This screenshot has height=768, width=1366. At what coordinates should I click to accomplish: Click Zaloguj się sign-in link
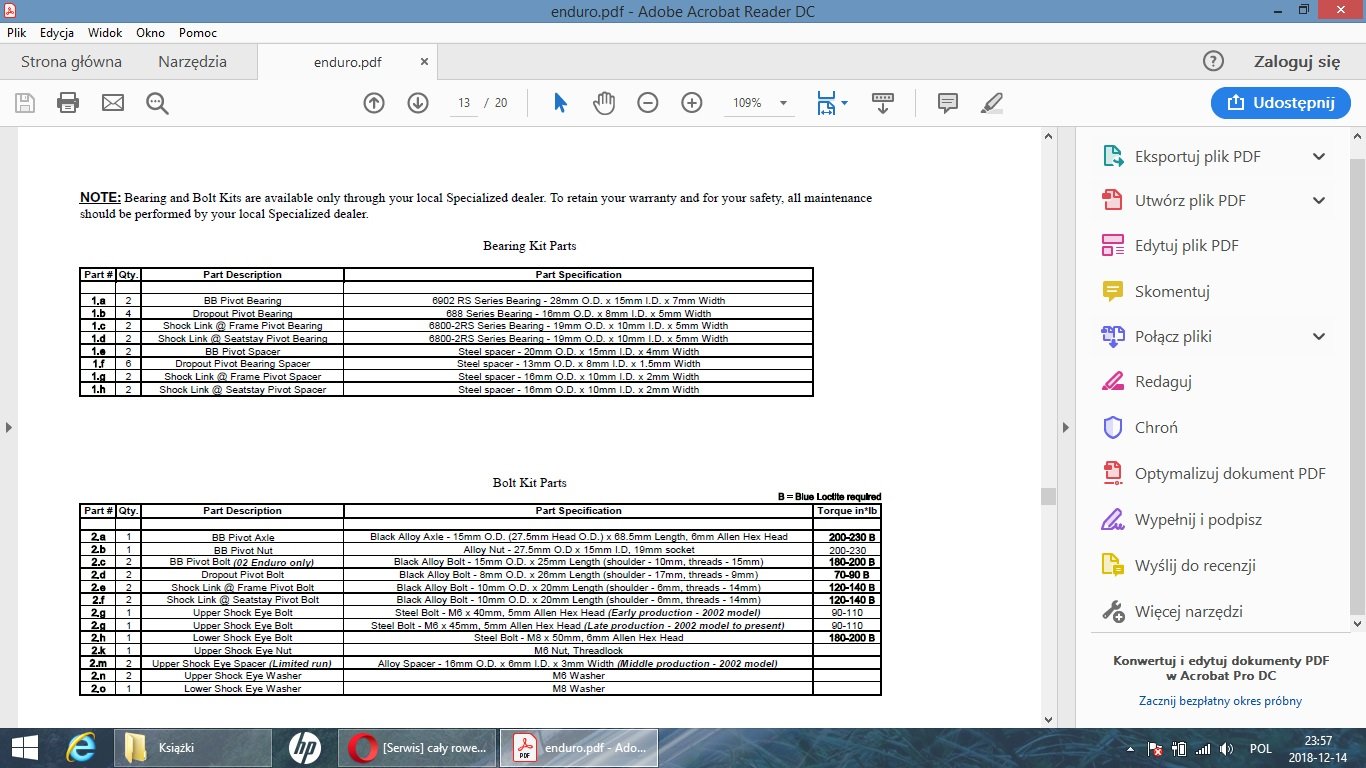(1297, 61)
